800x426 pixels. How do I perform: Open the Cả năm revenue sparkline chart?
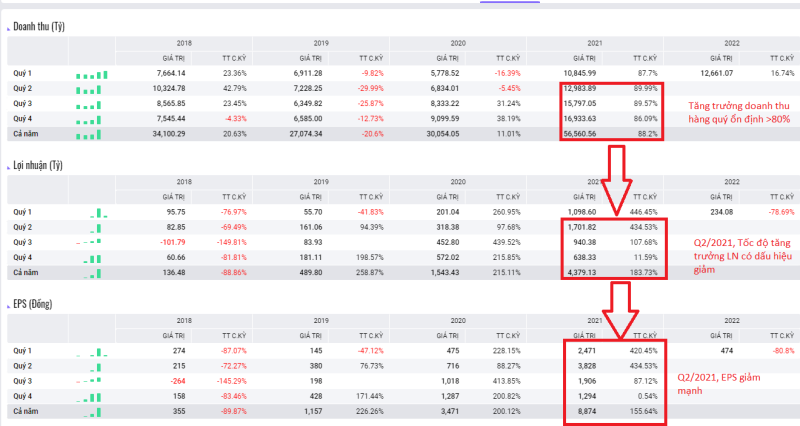91,133
